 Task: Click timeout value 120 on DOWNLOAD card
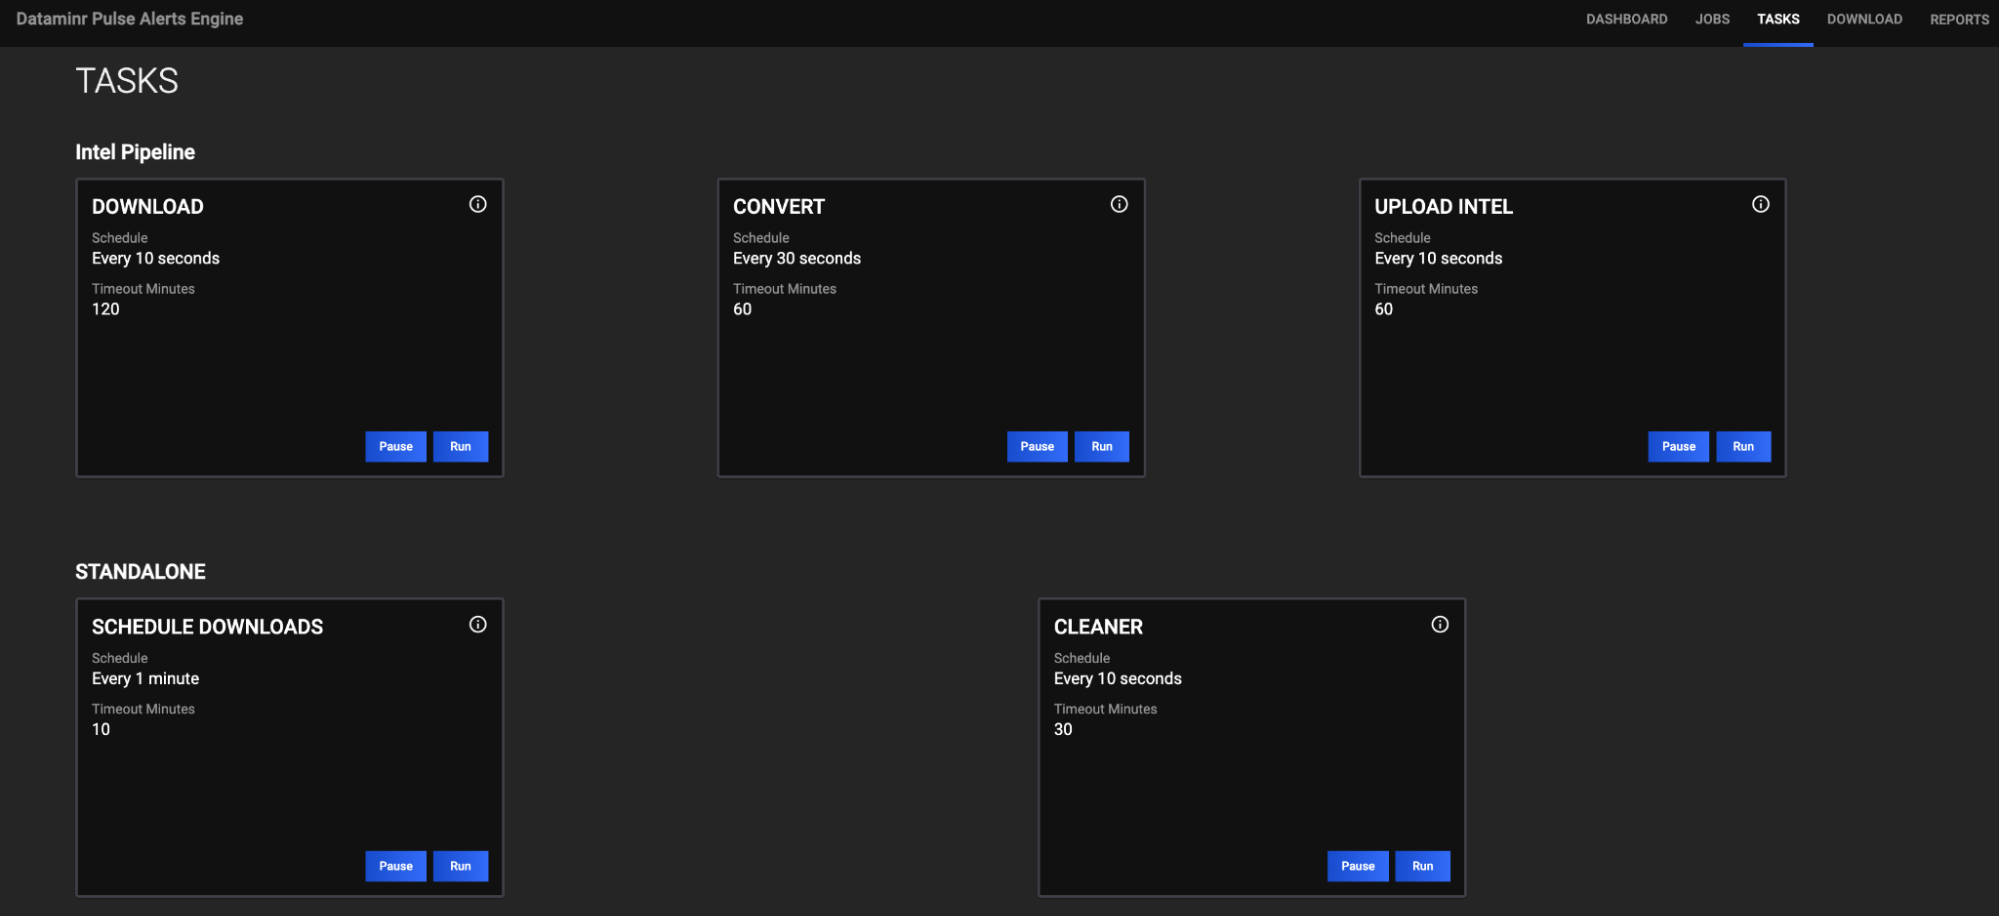pyautogui.click(x=106, y=309)
